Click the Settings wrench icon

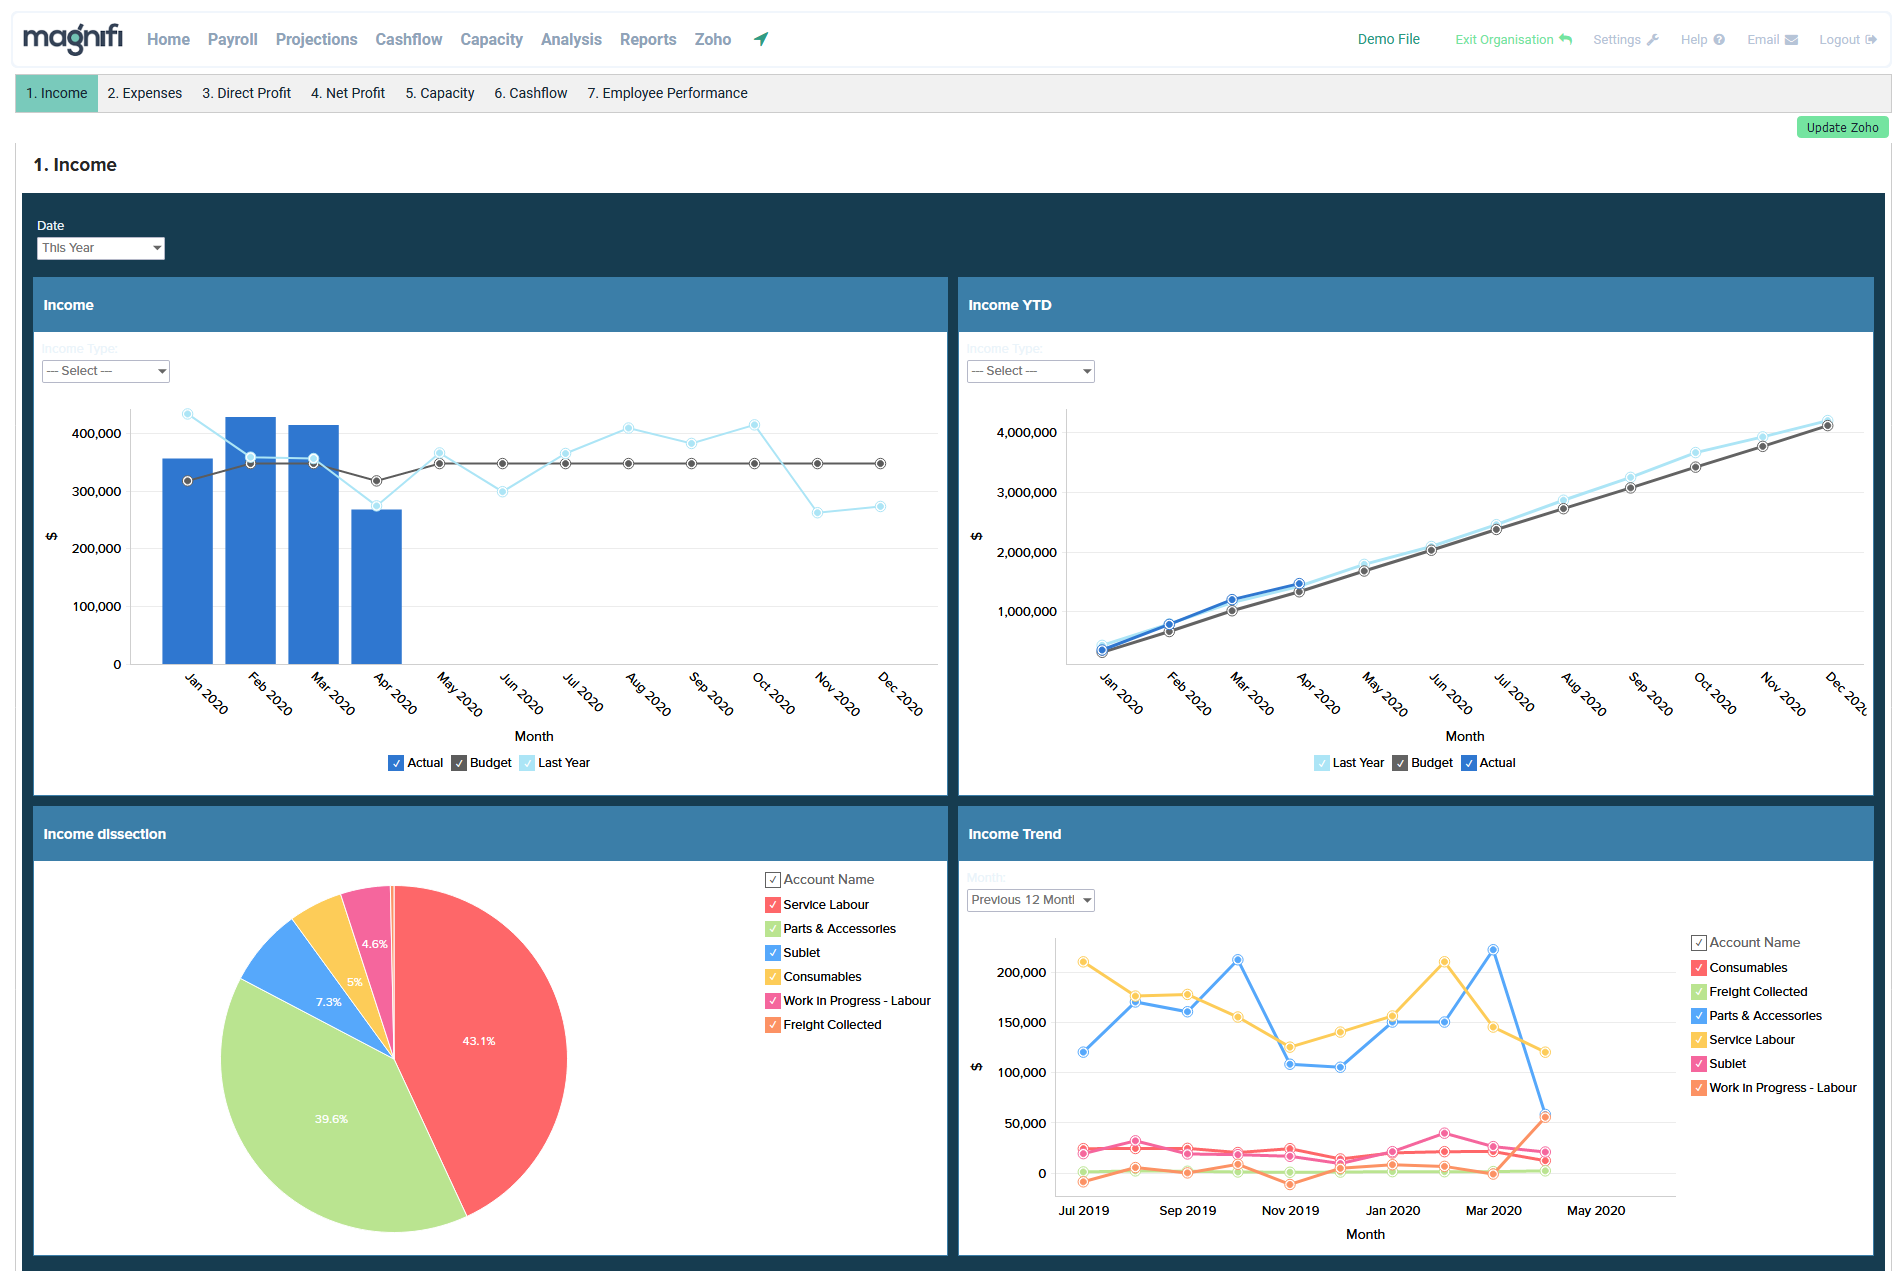pos(1653,40)
